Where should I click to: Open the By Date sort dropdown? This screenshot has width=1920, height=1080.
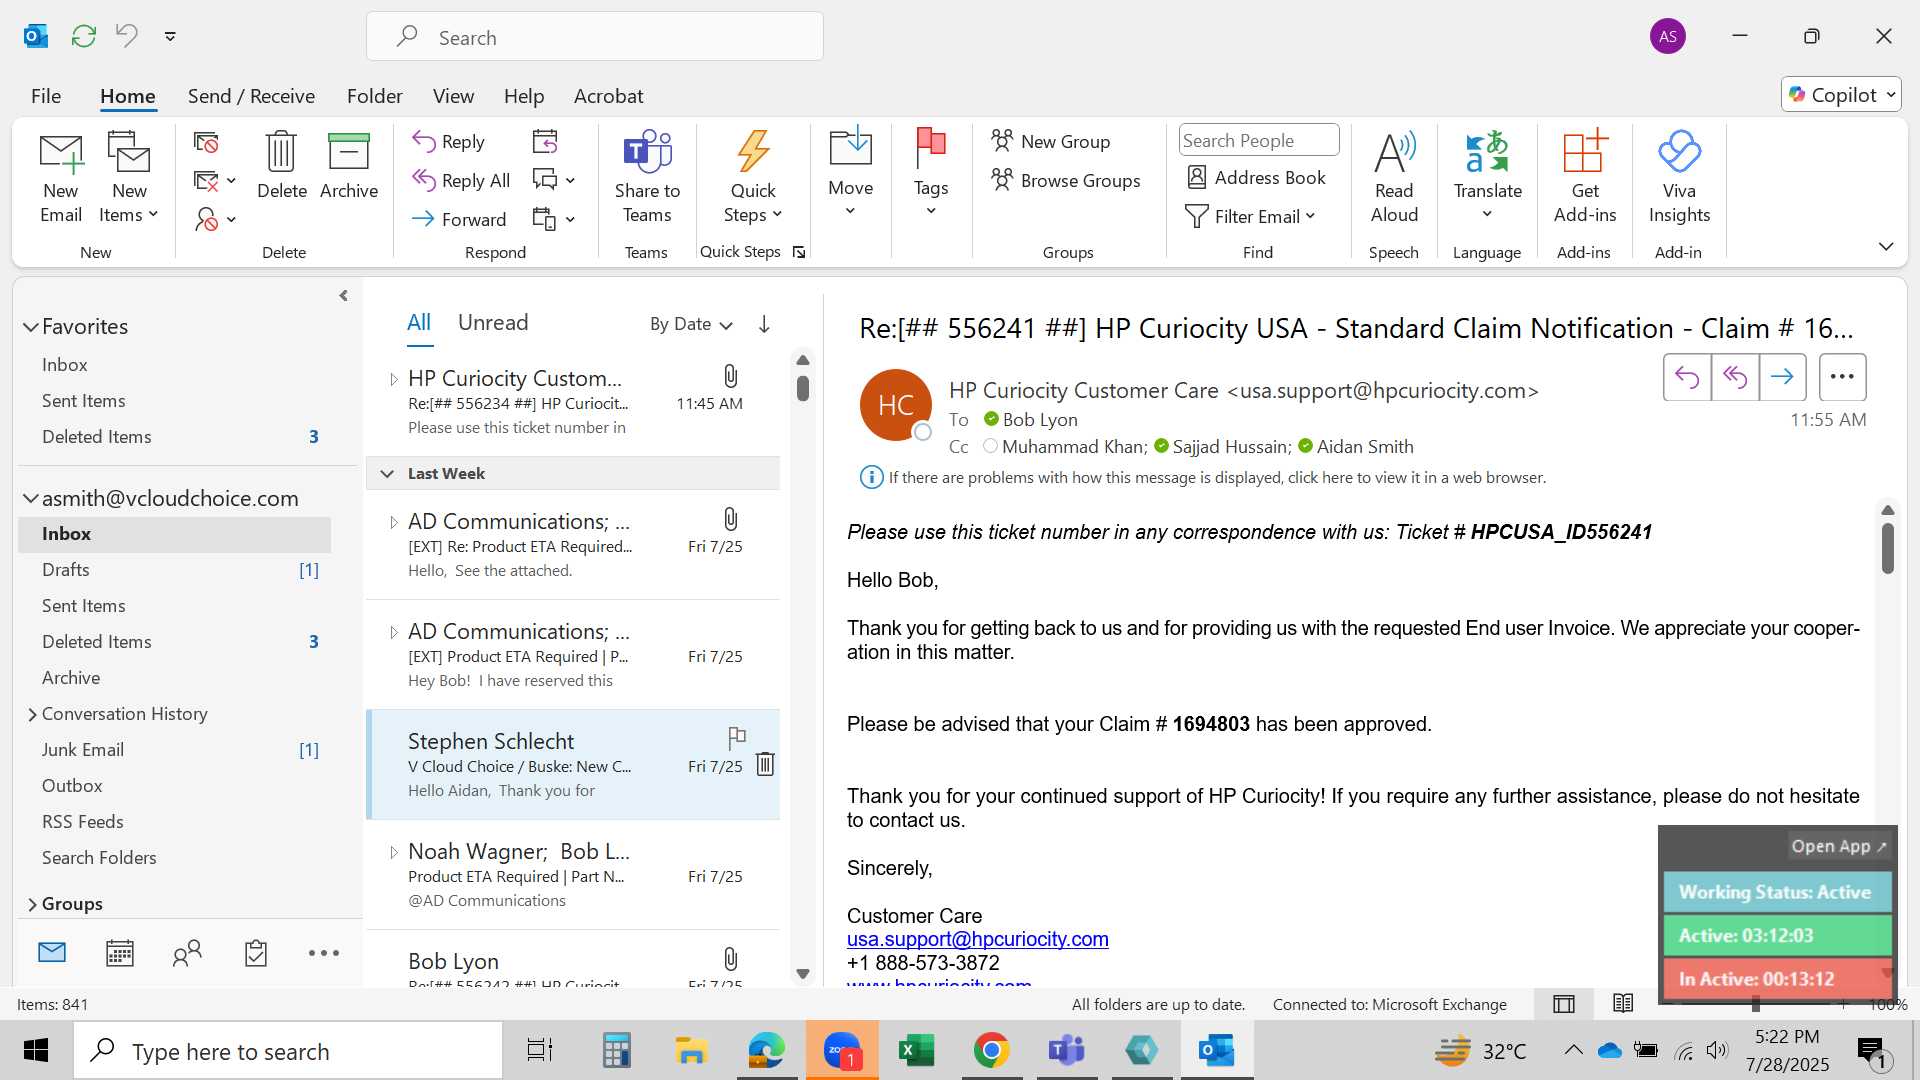click(x=692, y=324)
